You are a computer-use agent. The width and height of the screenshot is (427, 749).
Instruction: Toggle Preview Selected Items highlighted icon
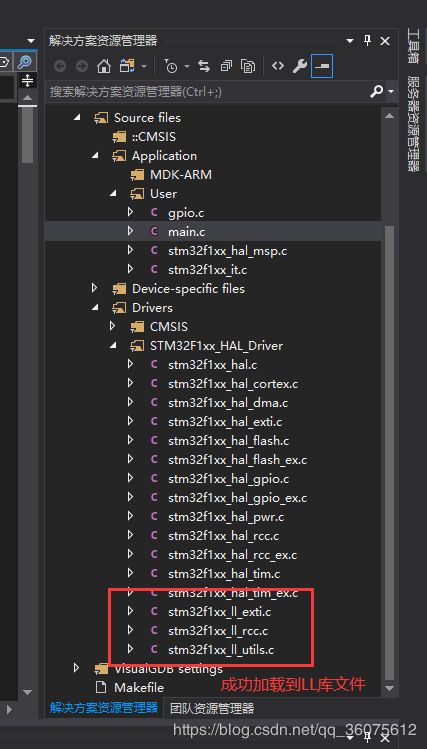322,66
